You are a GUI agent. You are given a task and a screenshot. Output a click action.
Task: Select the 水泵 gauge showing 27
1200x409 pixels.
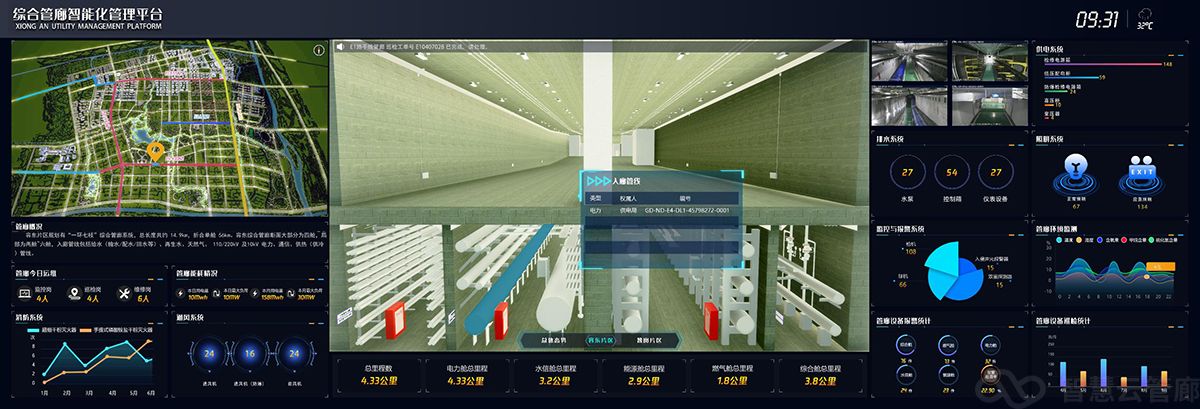tap(907, 172)
